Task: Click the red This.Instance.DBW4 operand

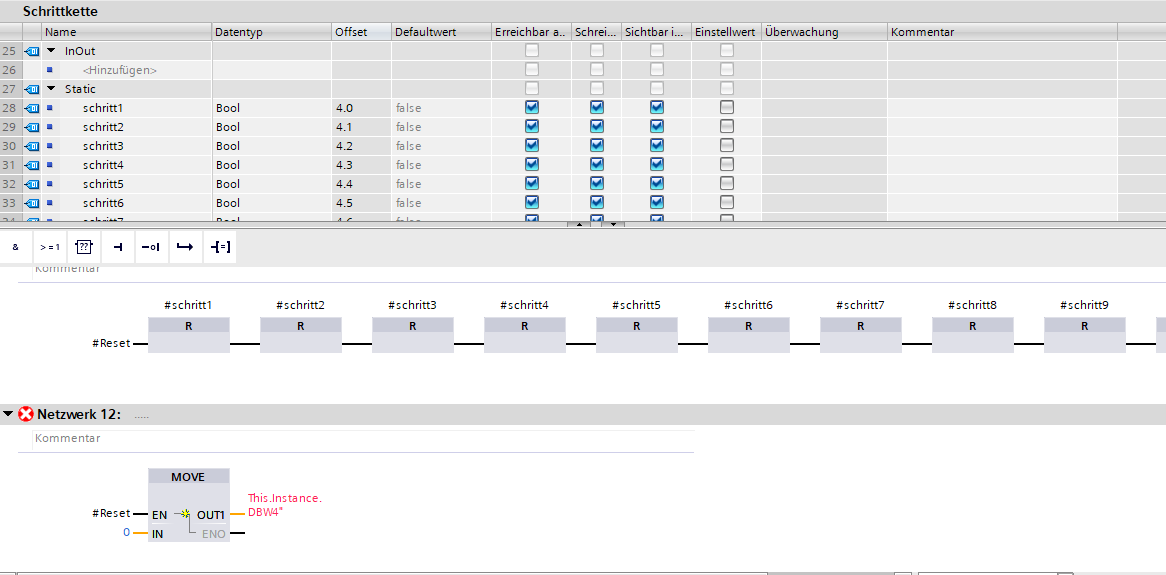Action: 284,505
